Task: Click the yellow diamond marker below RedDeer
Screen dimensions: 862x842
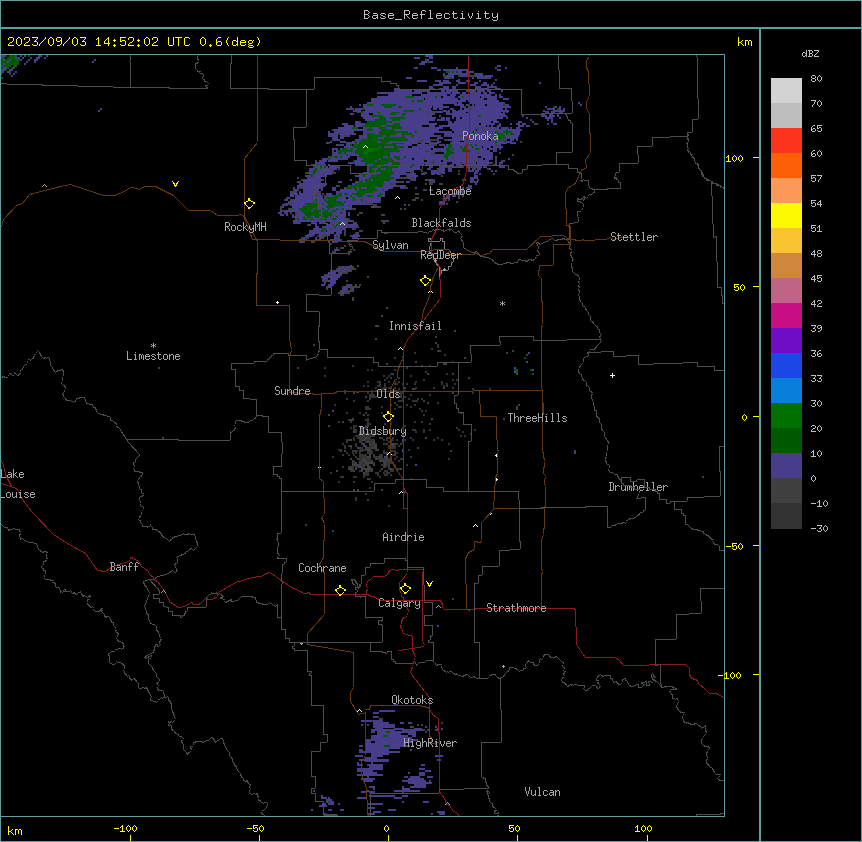Action: [x=425, y=281]
